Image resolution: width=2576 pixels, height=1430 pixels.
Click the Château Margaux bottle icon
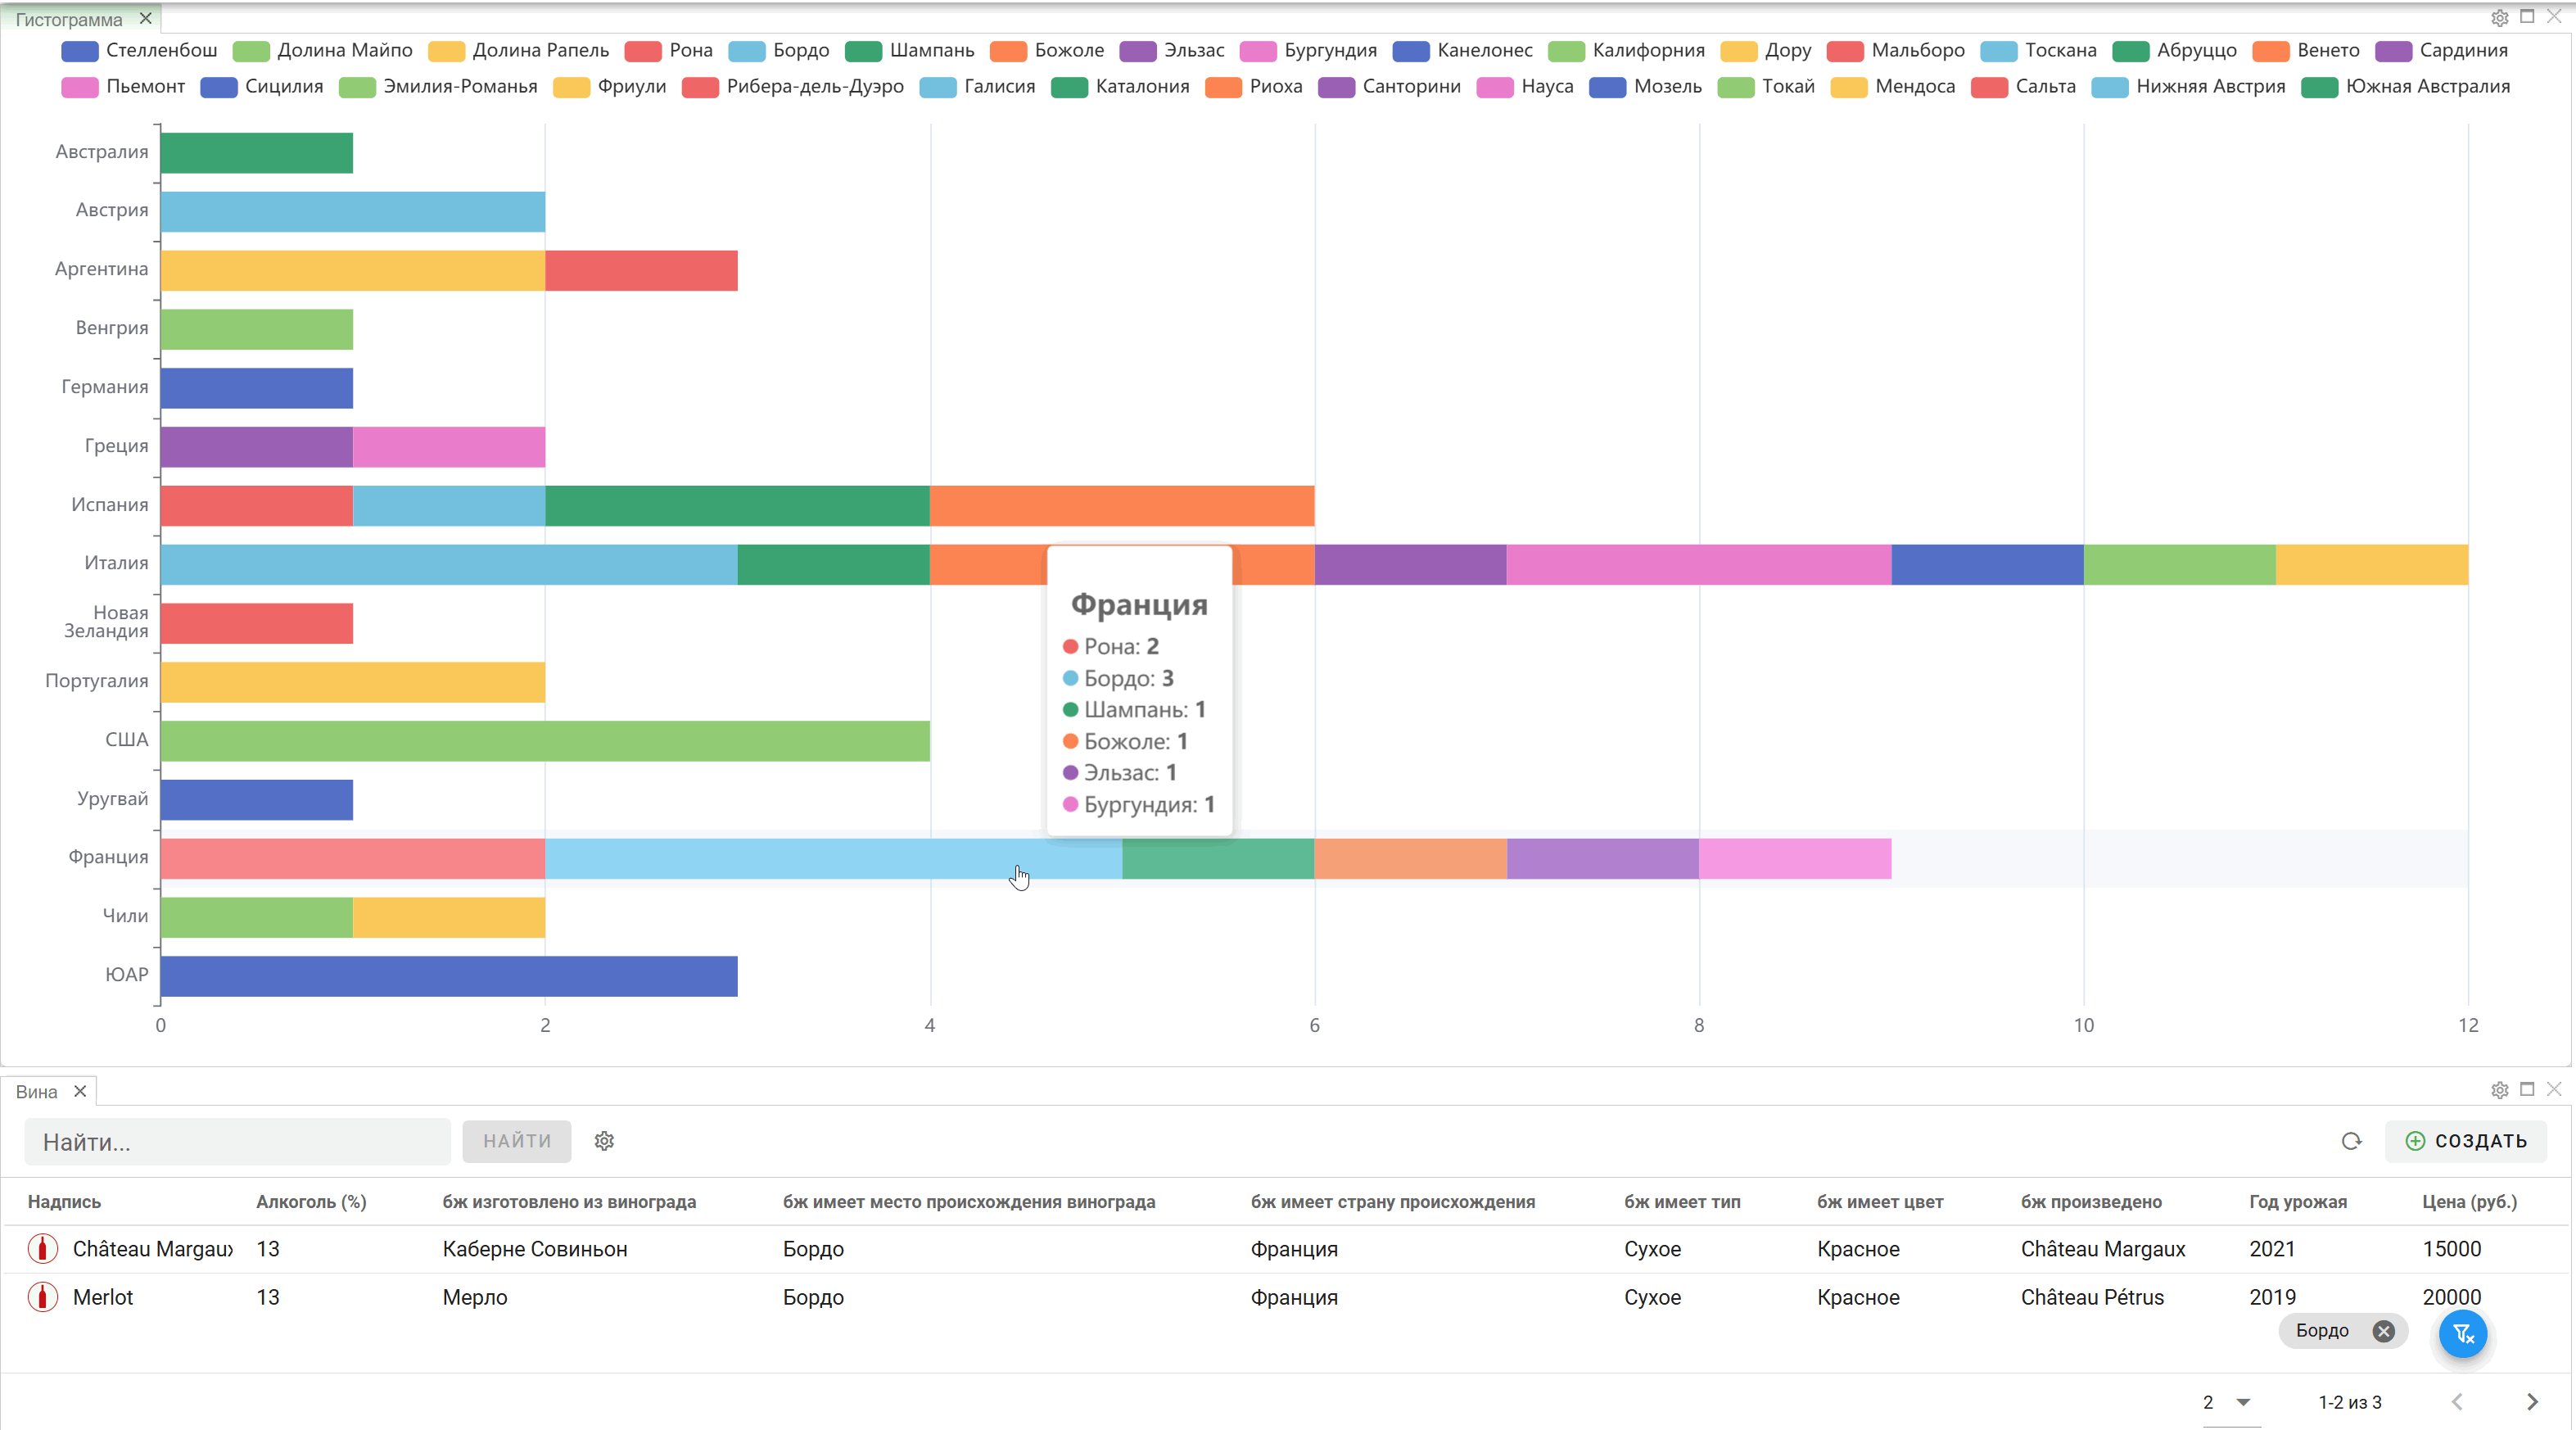42,1248
